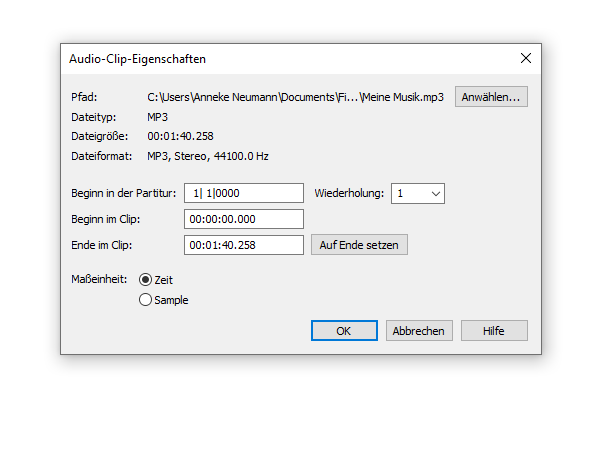This screenshot has width=602, height=455.
Task: Open the Wiederholung dropdown
Action: pyautogui.click(x=418, y=194)
